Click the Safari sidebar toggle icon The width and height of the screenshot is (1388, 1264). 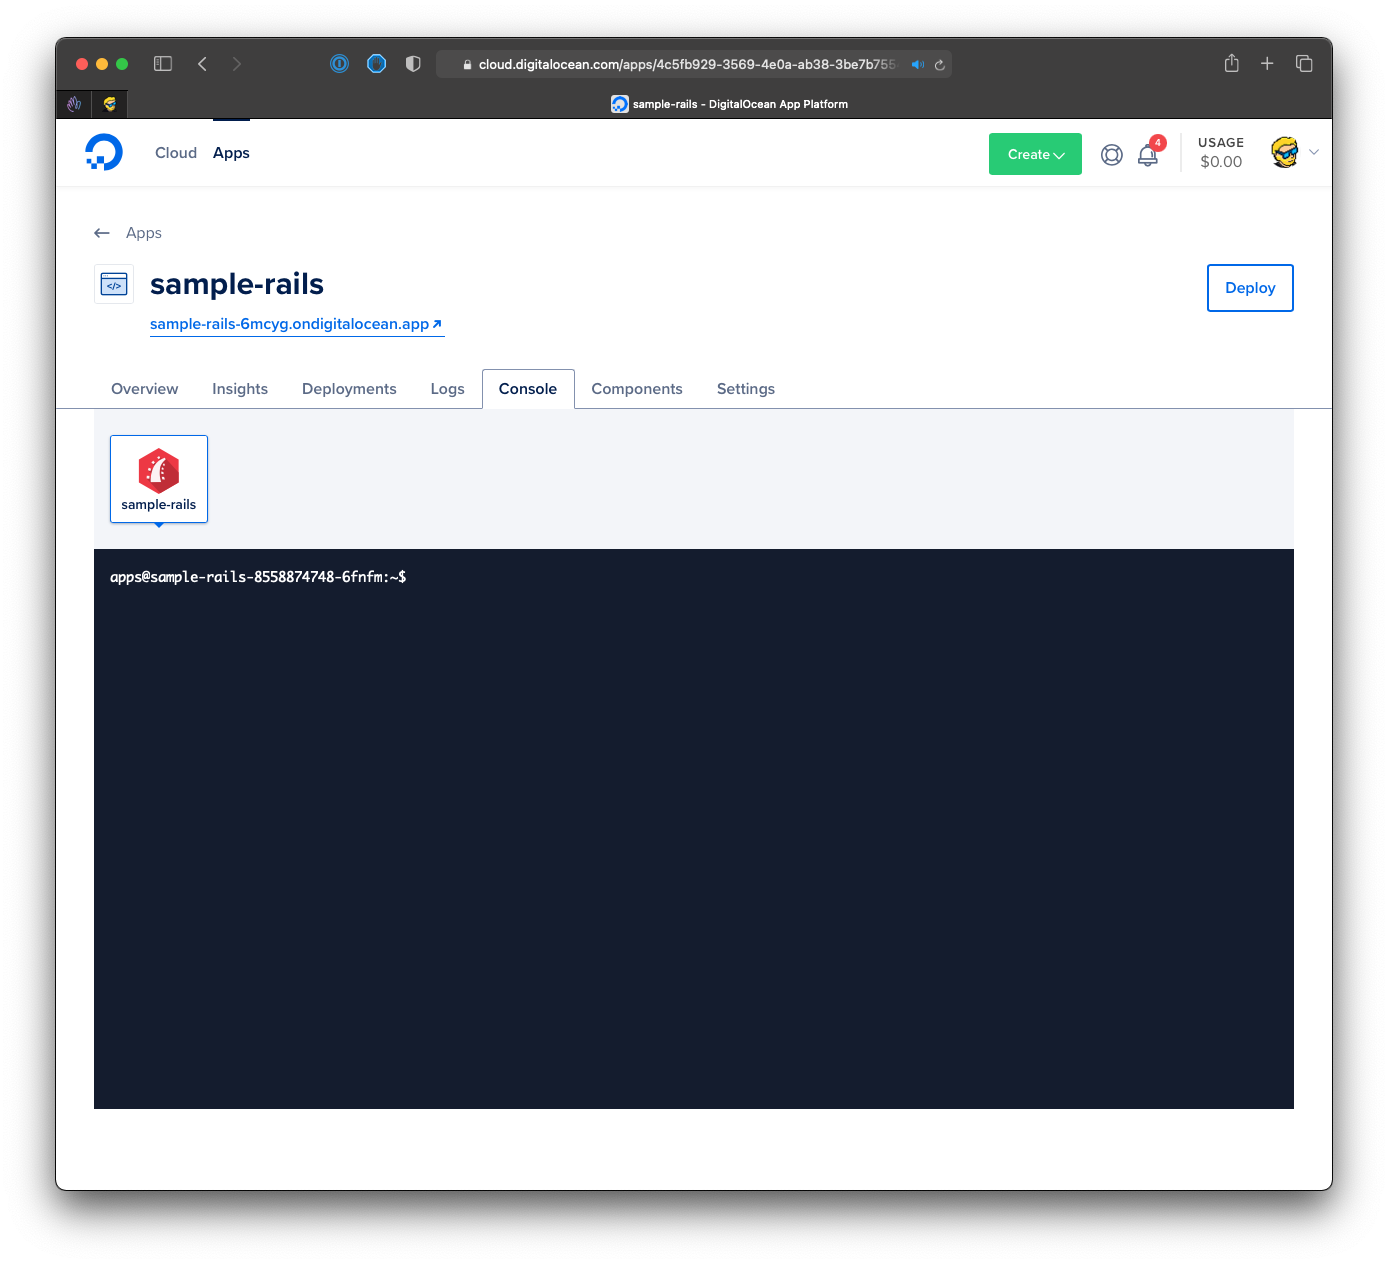point(163,64)
